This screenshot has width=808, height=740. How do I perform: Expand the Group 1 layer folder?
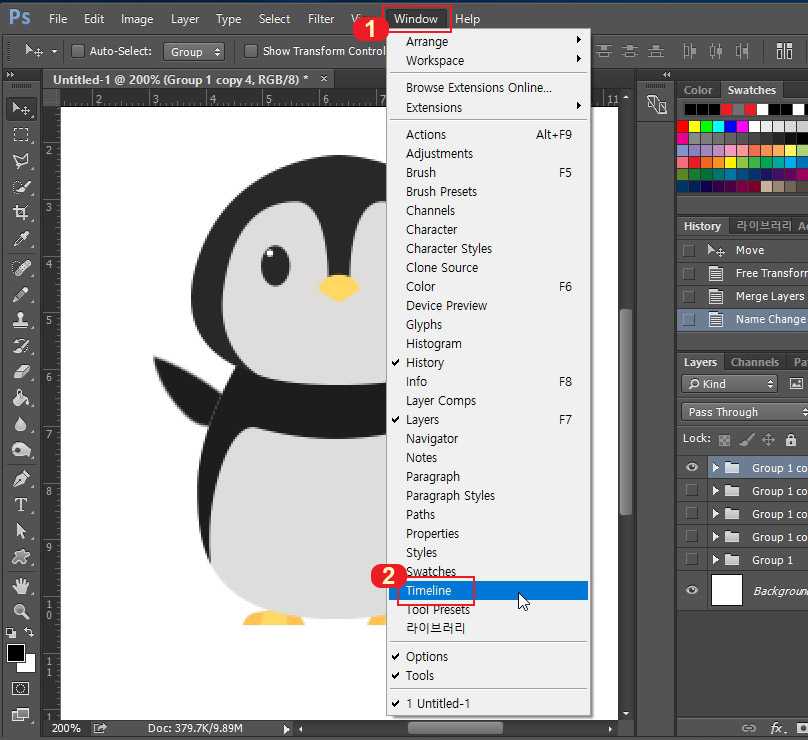coord(715,560)
